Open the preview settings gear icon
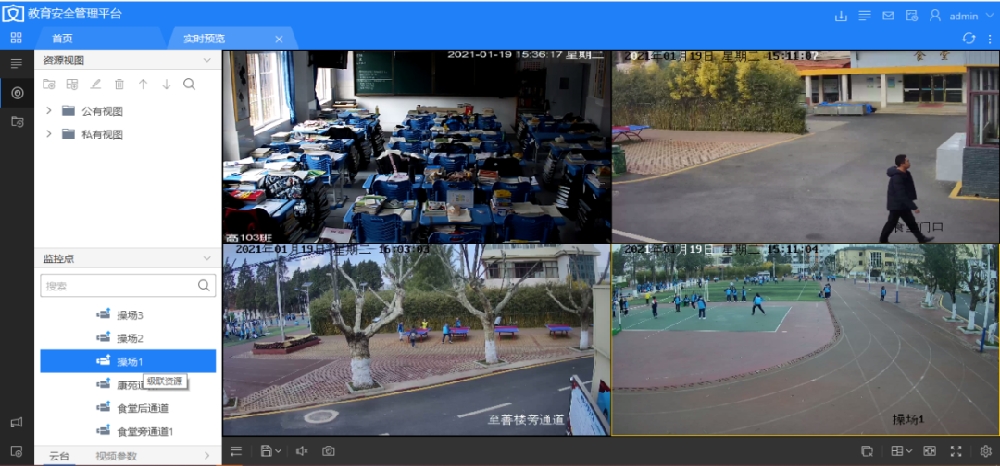Screen dimensions: 1000x466 coord(985,451)
